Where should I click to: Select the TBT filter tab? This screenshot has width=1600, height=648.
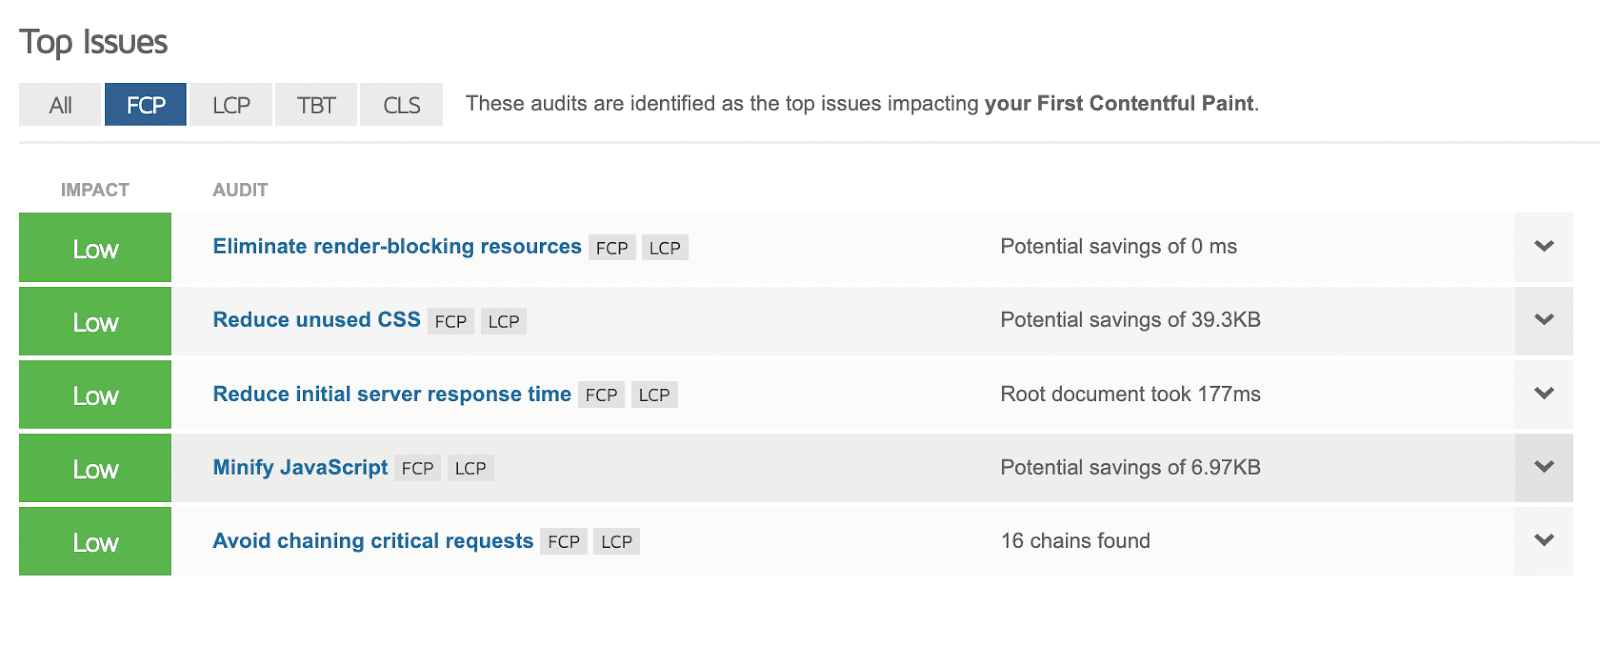(x=315, y=104)
